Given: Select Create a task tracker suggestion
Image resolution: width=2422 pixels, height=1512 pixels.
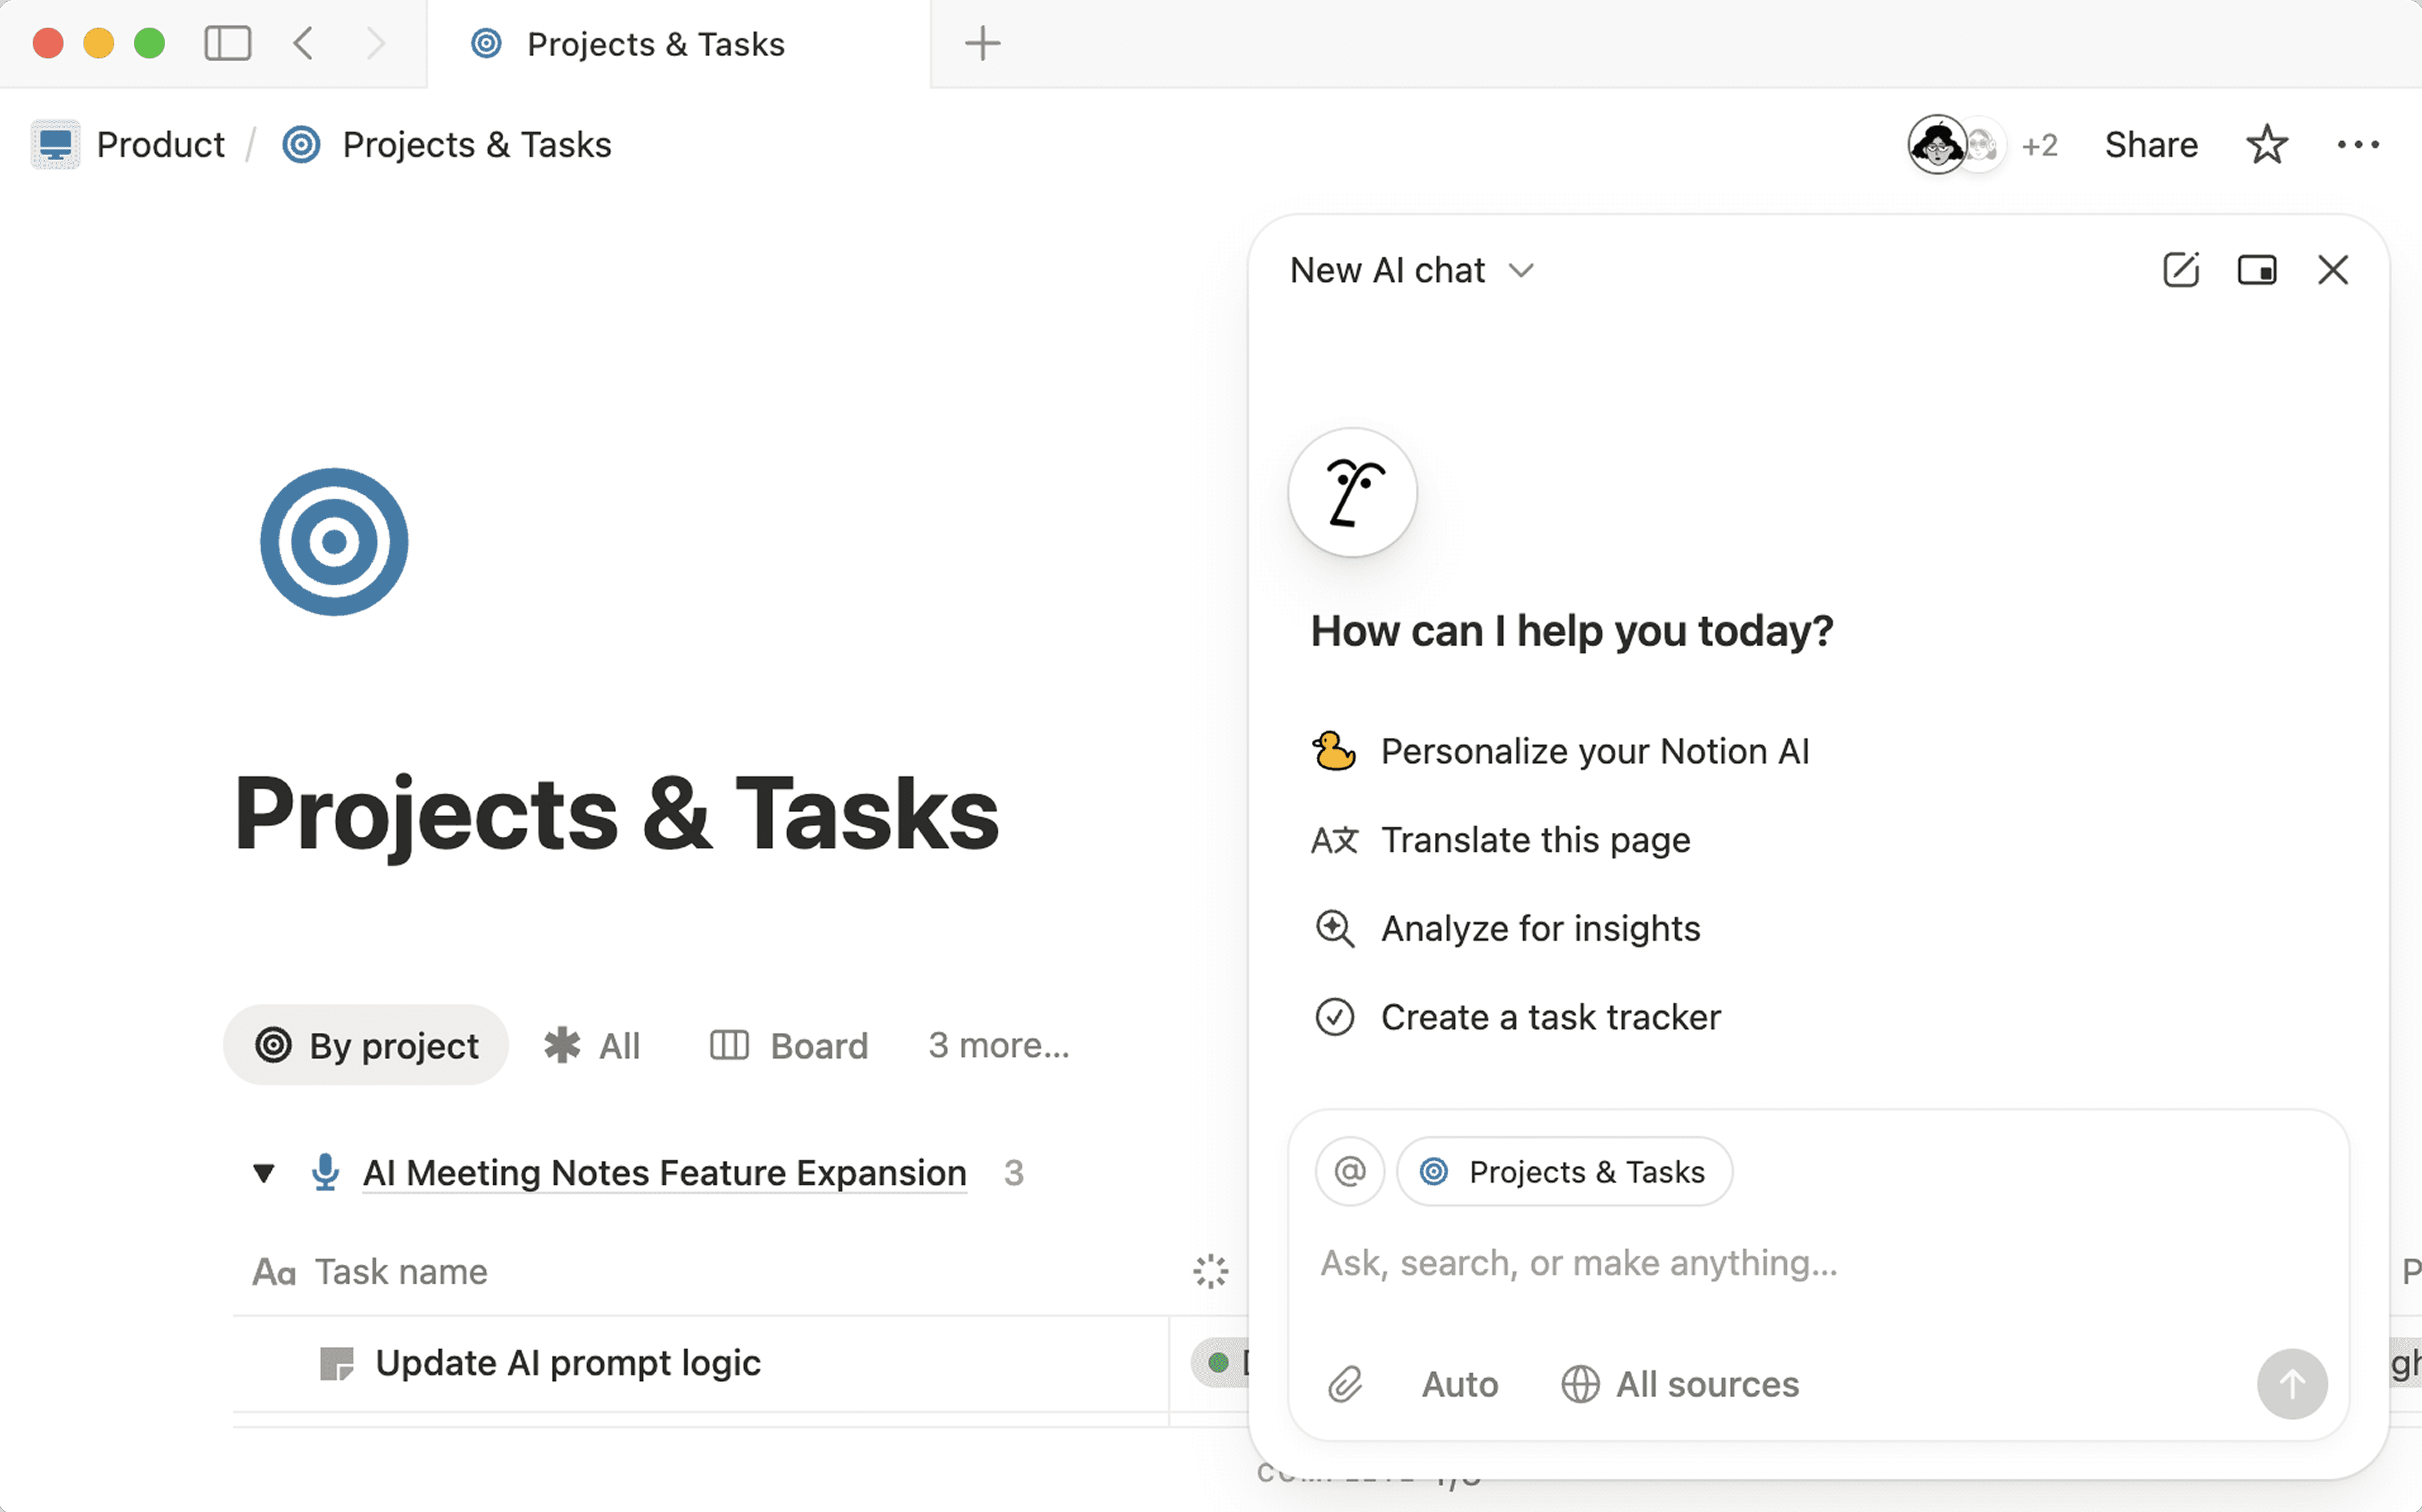Looking at the screenshot, I should 1550,1017.
